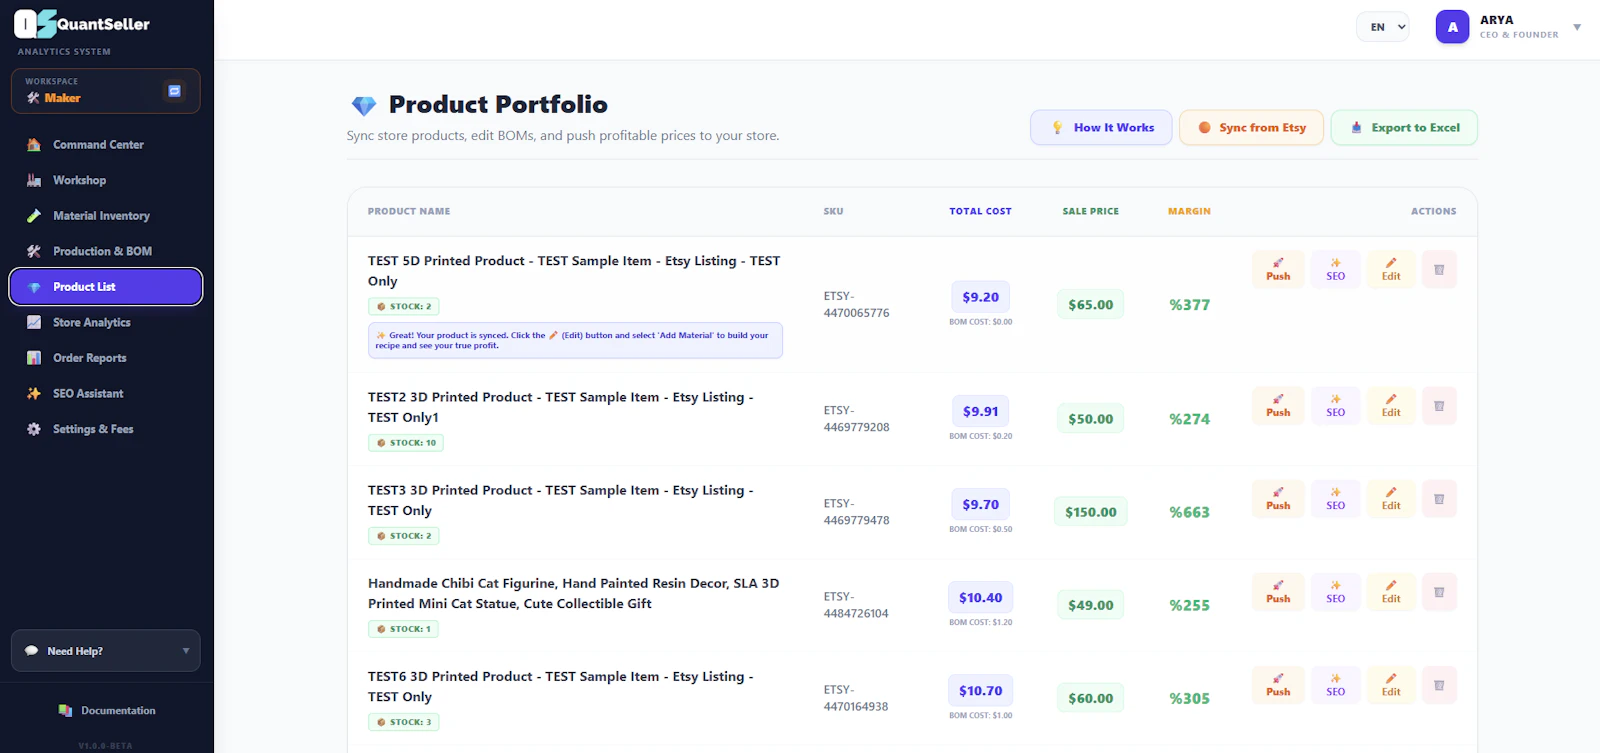Click the %663 margin value
The height and width of the screenshot is (753, 1600).
click(x=1189, y=512)
